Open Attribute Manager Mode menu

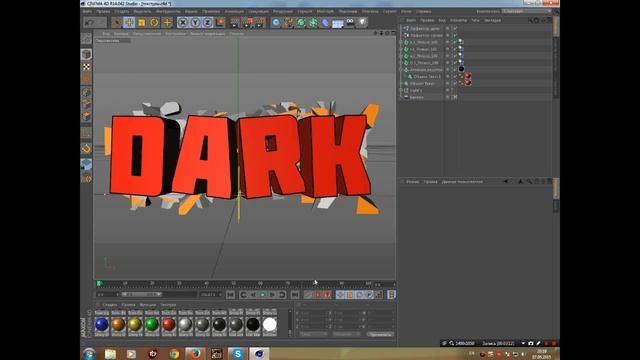click(413, 182)
